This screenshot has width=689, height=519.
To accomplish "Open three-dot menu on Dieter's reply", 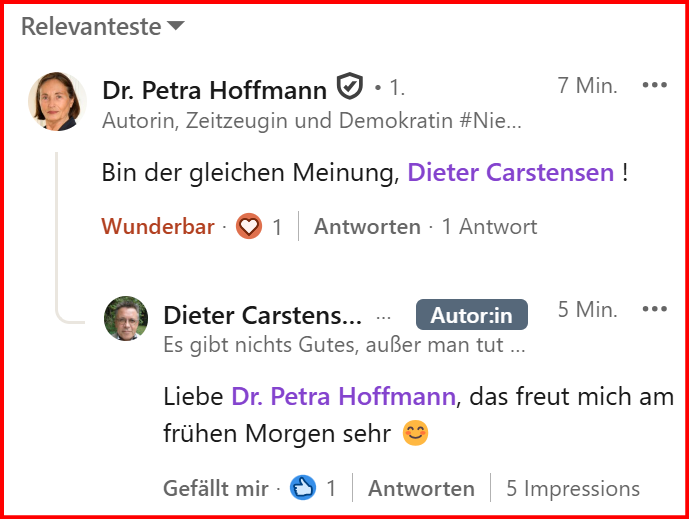I will click(654, 309).
